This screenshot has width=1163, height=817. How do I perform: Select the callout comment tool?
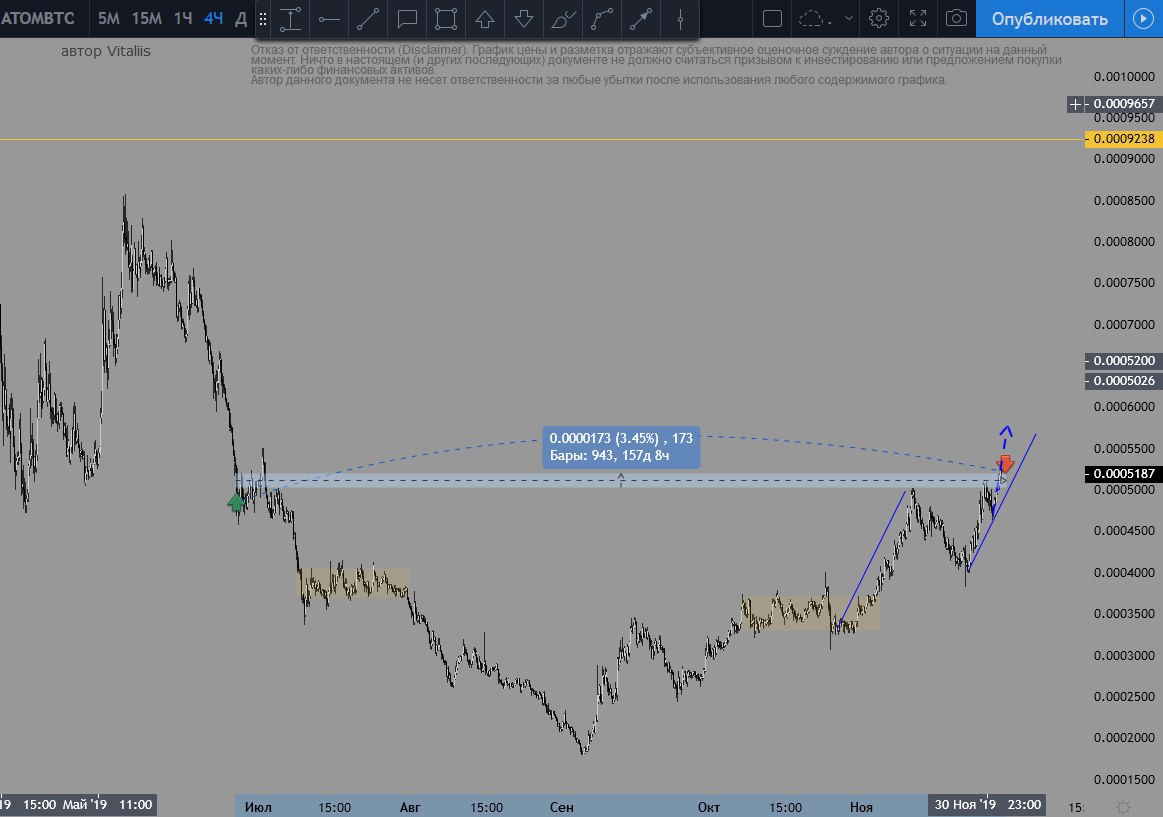(x=407, y=19)
